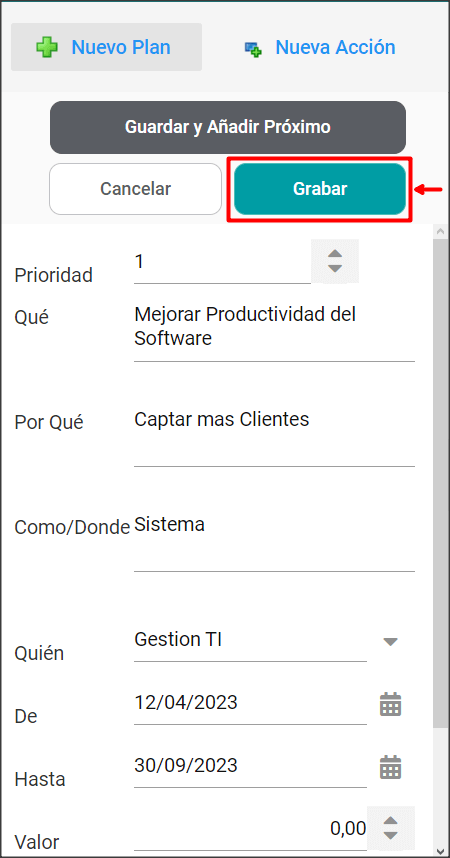
Task: Increase Valor with the up arrow
Action: [x=390, y=821]
